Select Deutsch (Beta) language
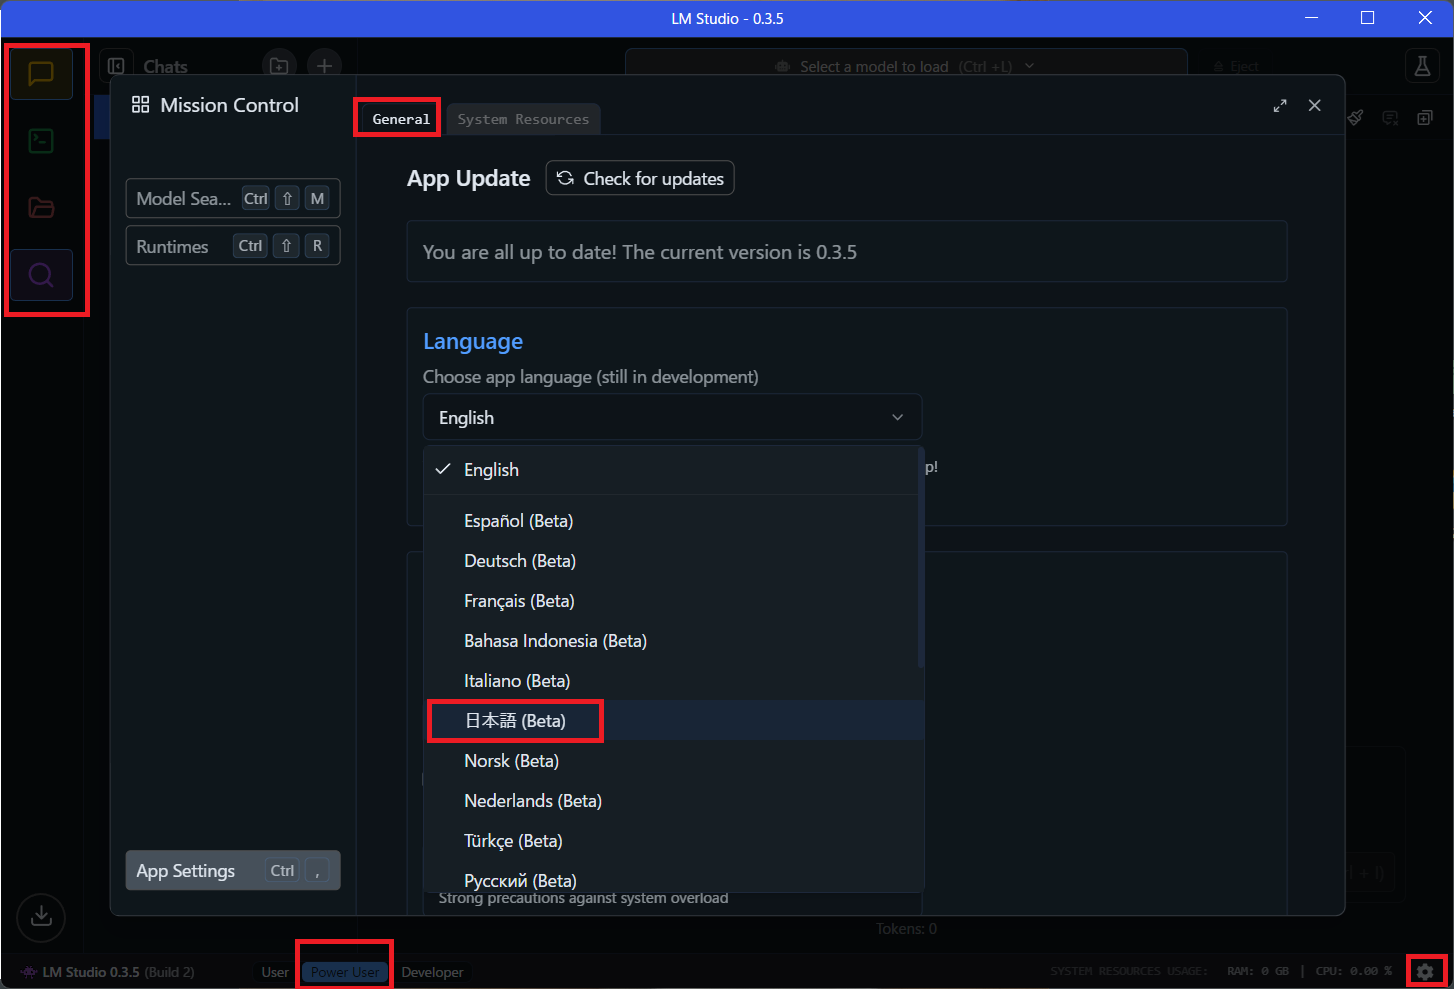The width and height of the screenshot is (1454, 989). 672,561
